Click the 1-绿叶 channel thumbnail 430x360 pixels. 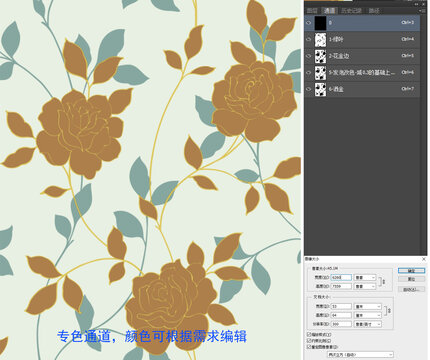[320, 40]
